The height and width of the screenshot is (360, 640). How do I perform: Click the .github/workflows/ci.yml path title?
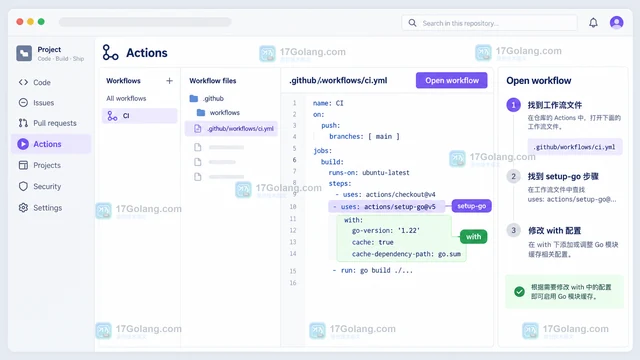point(338,81)
